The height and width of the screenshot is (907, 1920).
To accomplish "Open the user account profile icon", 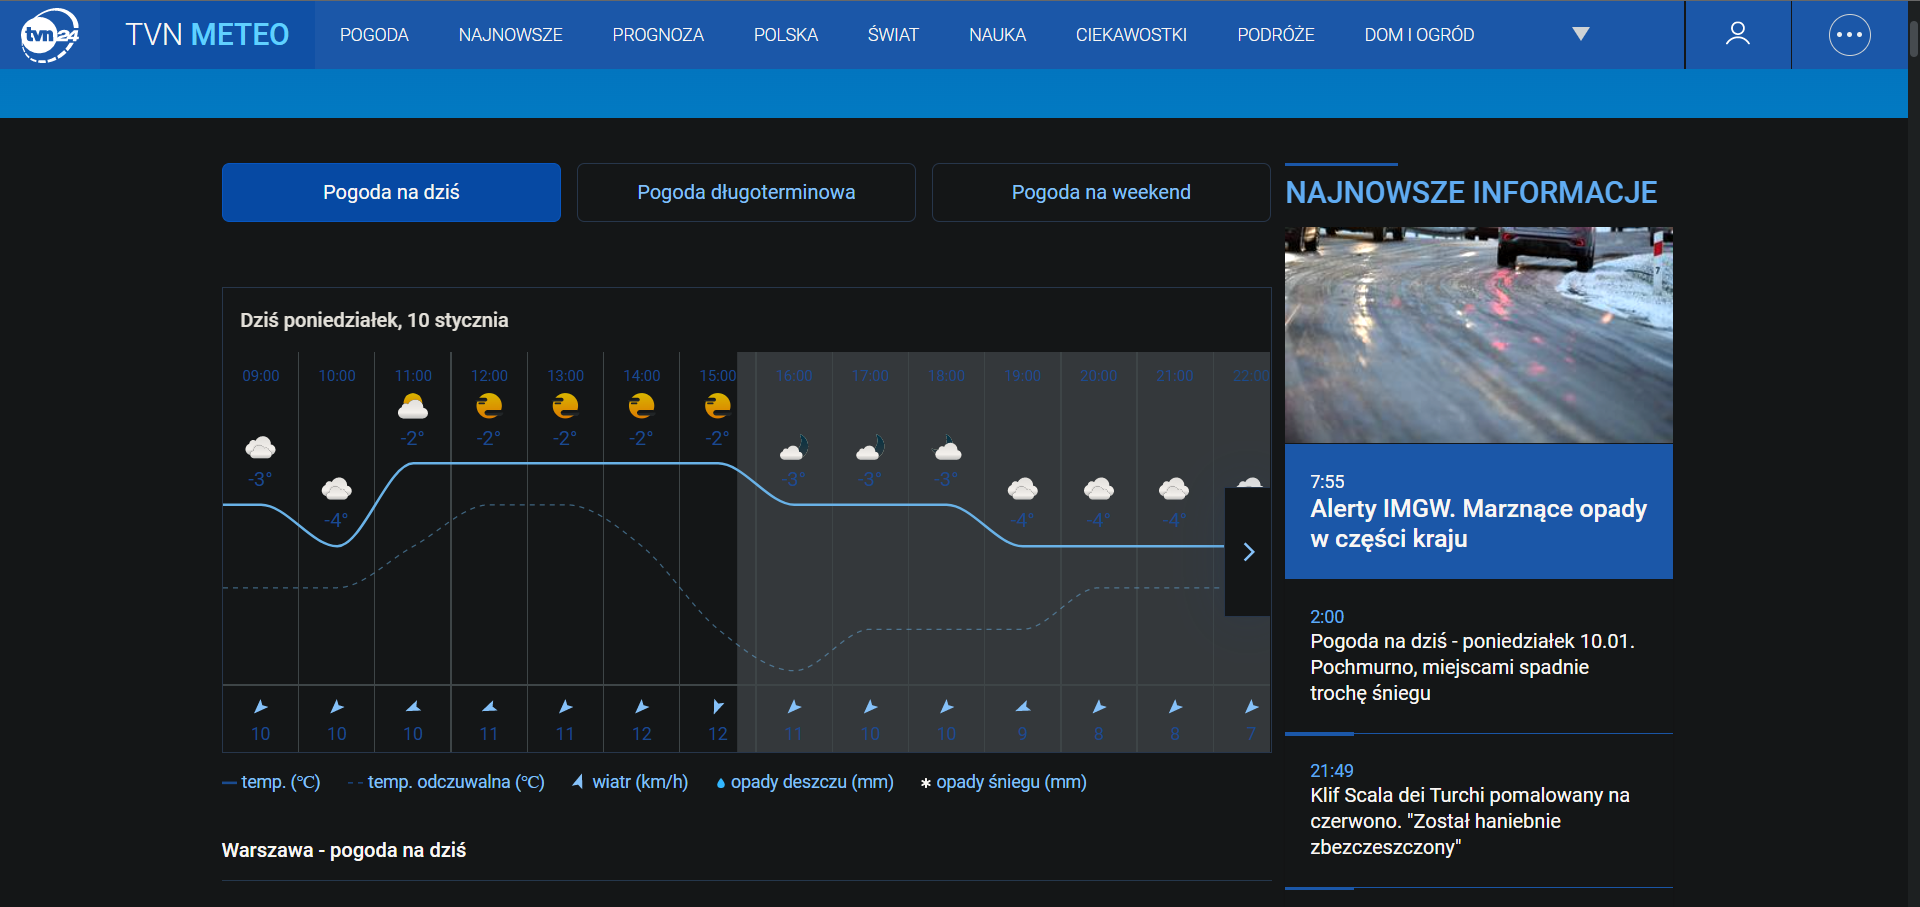I will pyautogui.click(x=1738, y=34).
